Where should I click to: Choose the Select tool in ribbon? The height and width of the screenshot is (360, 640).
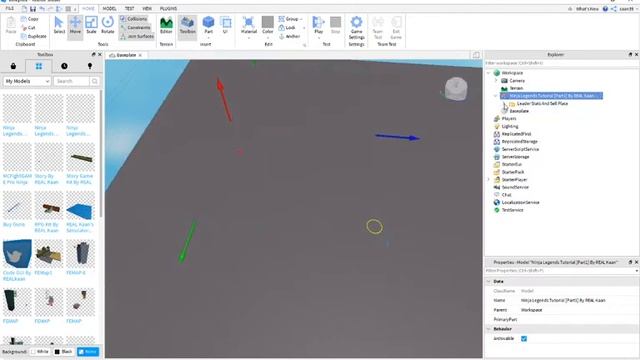click(59, 25)
